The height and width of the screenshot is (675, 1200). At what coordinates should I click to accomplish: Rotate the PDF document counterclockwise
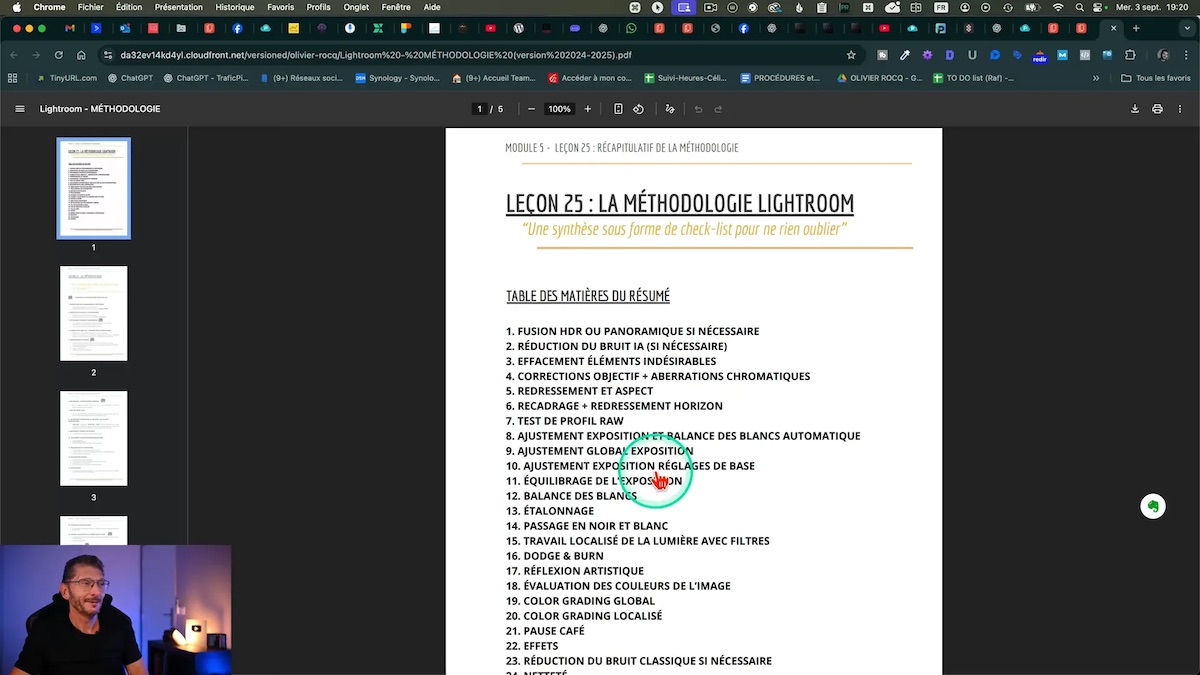(638, 109)
